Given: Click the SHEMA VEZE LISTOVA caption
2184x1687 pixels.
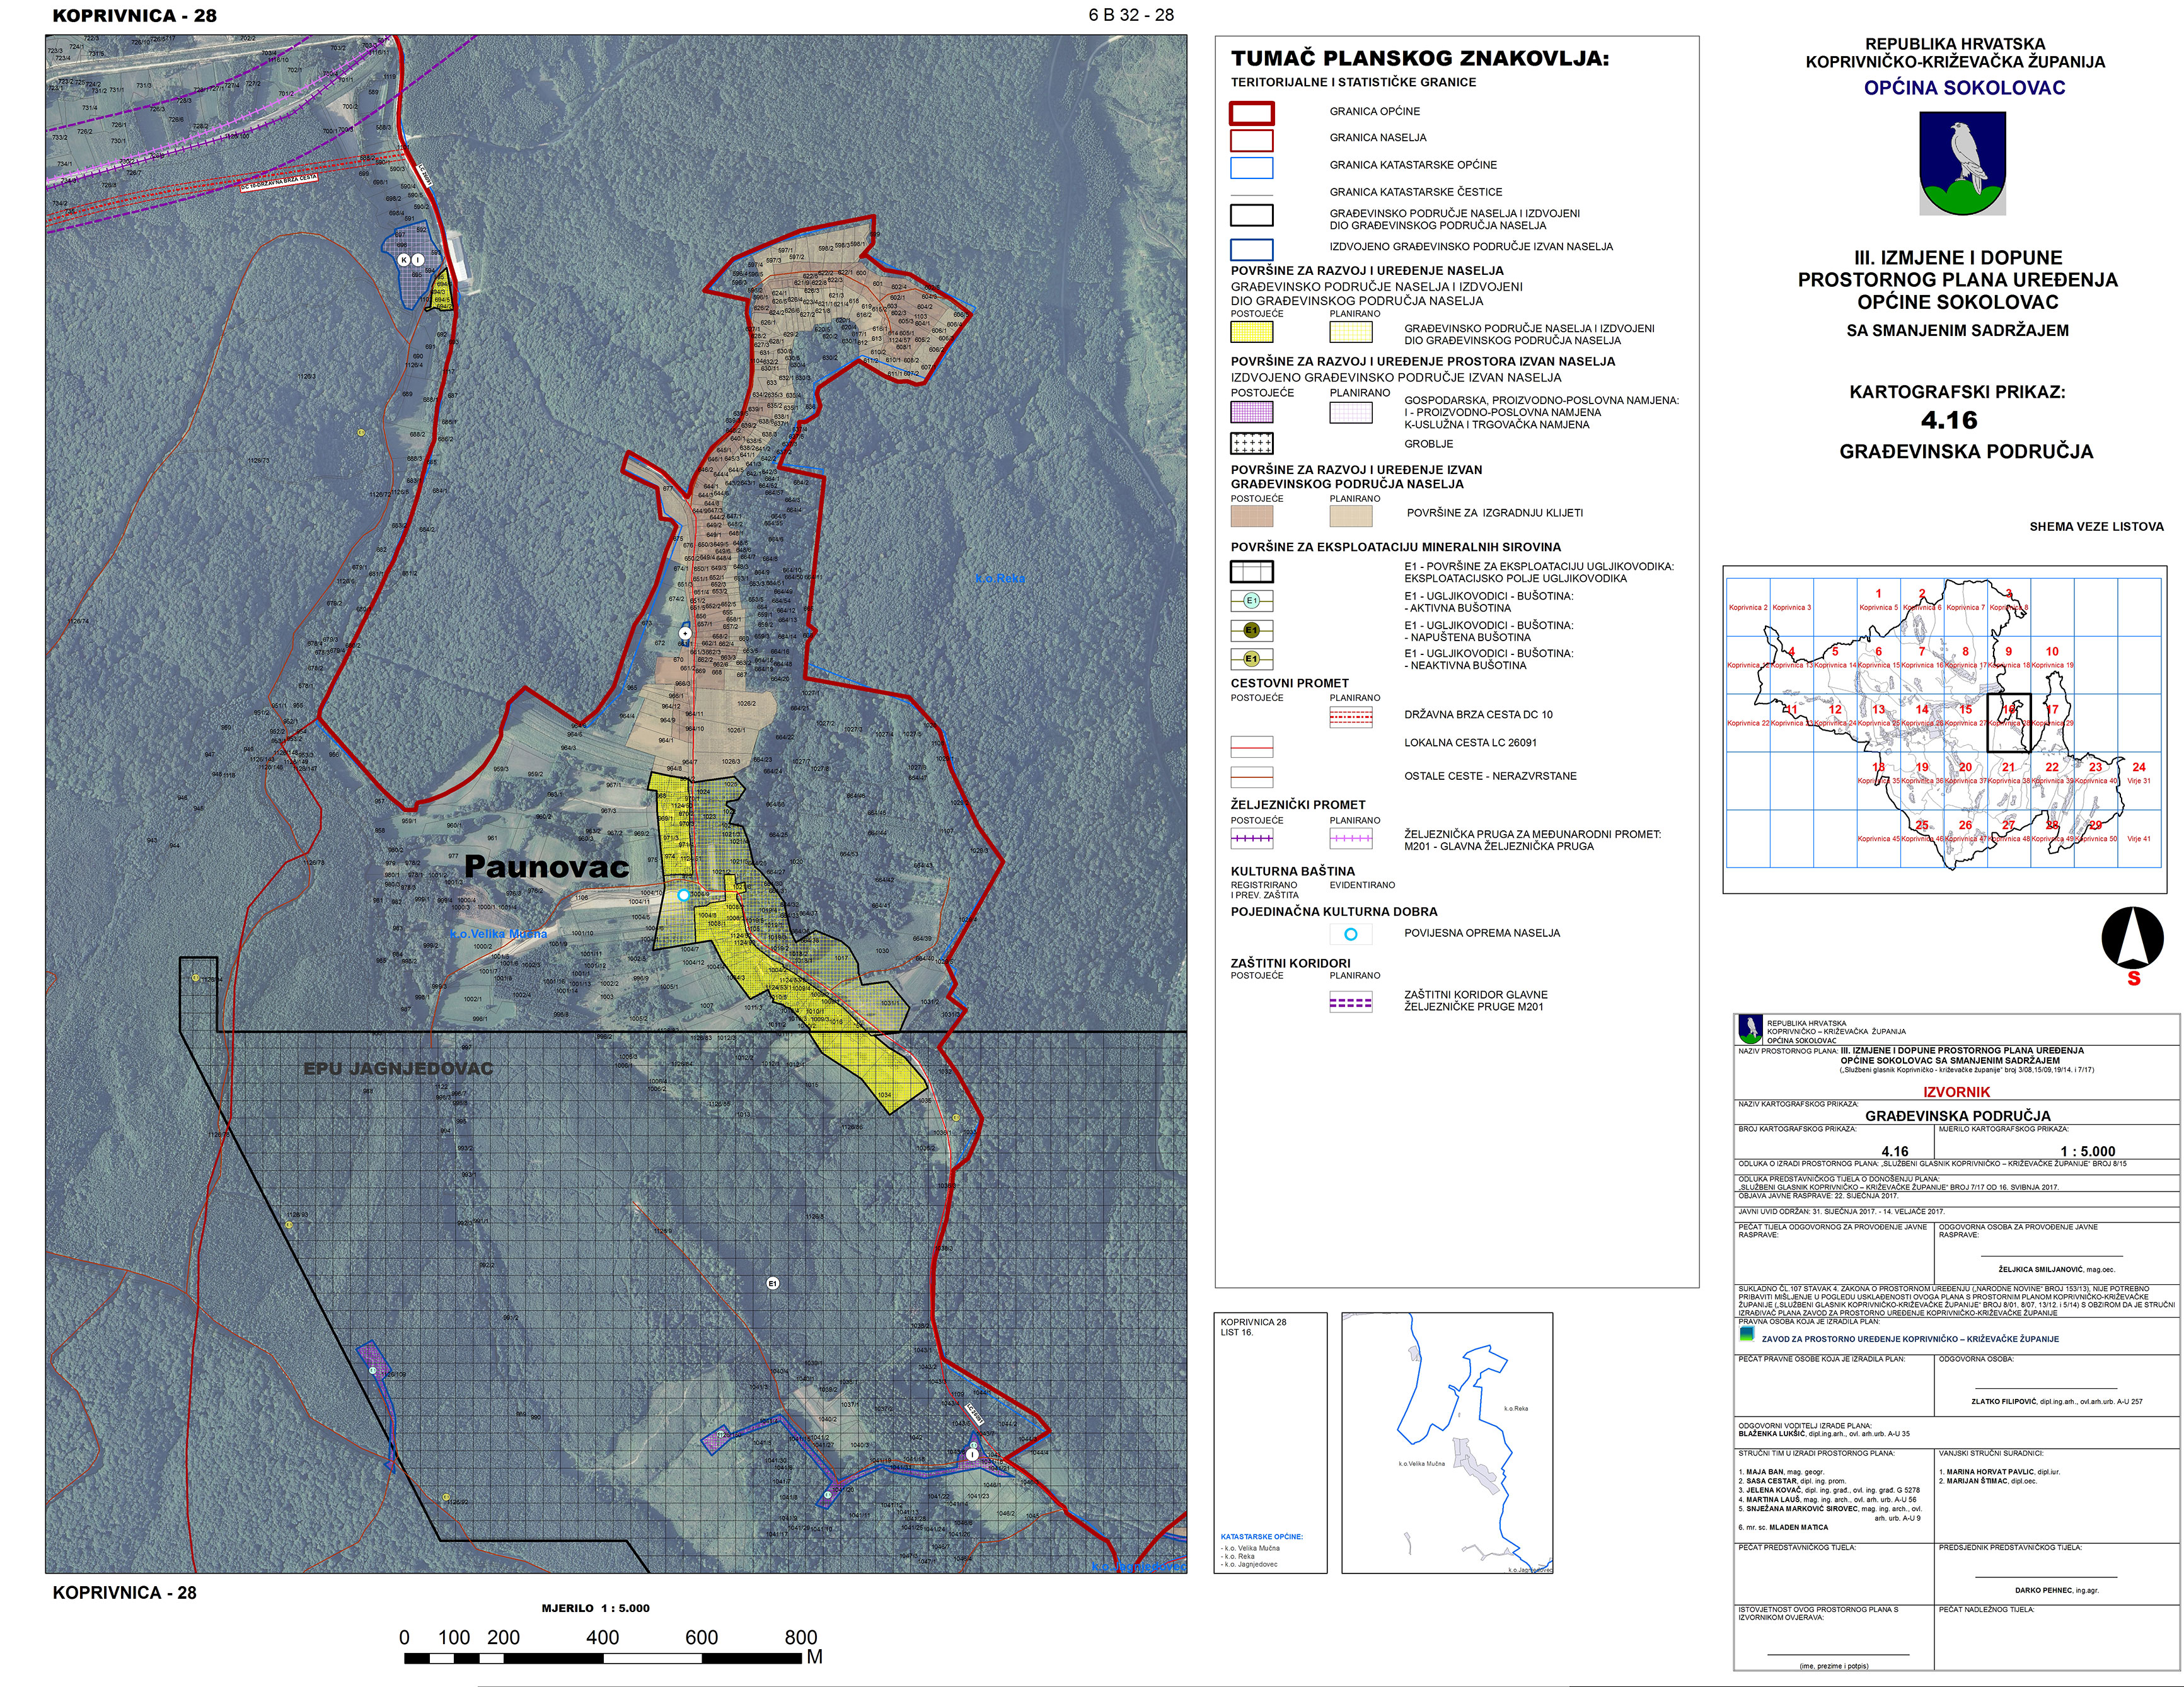Looking at the screenshot, I should tap(2096, 527).
